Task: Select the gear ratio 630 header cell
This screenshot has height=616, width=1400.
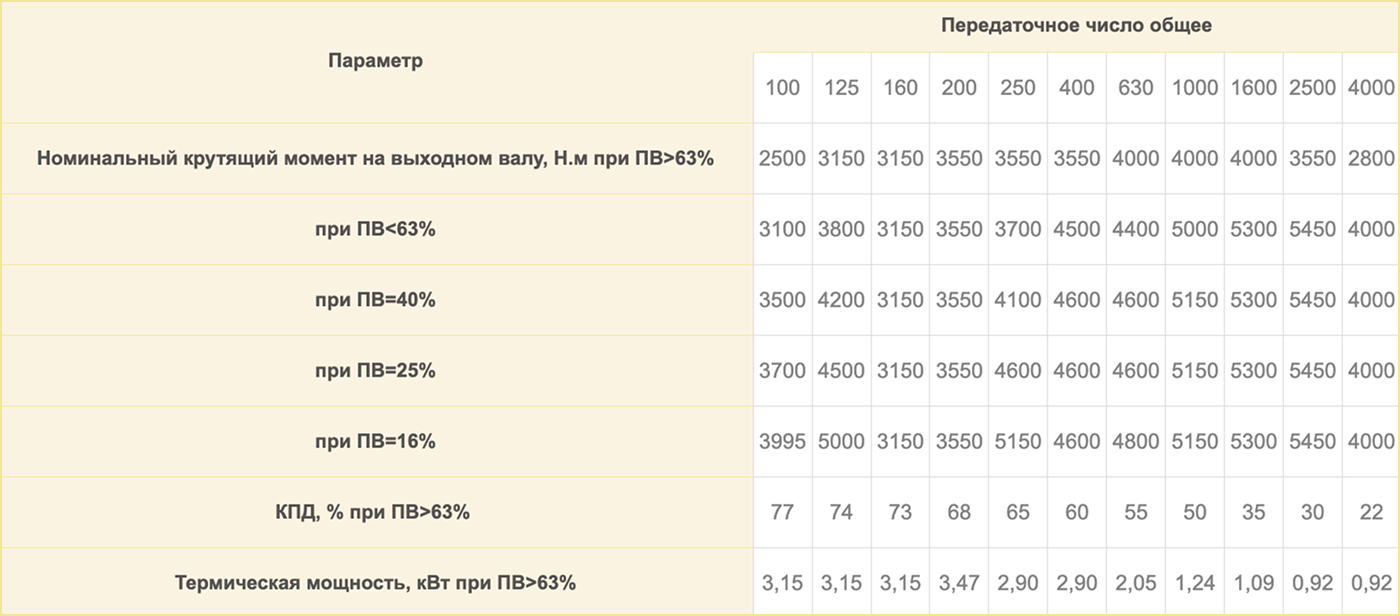Action: [x=1136, y=88]
